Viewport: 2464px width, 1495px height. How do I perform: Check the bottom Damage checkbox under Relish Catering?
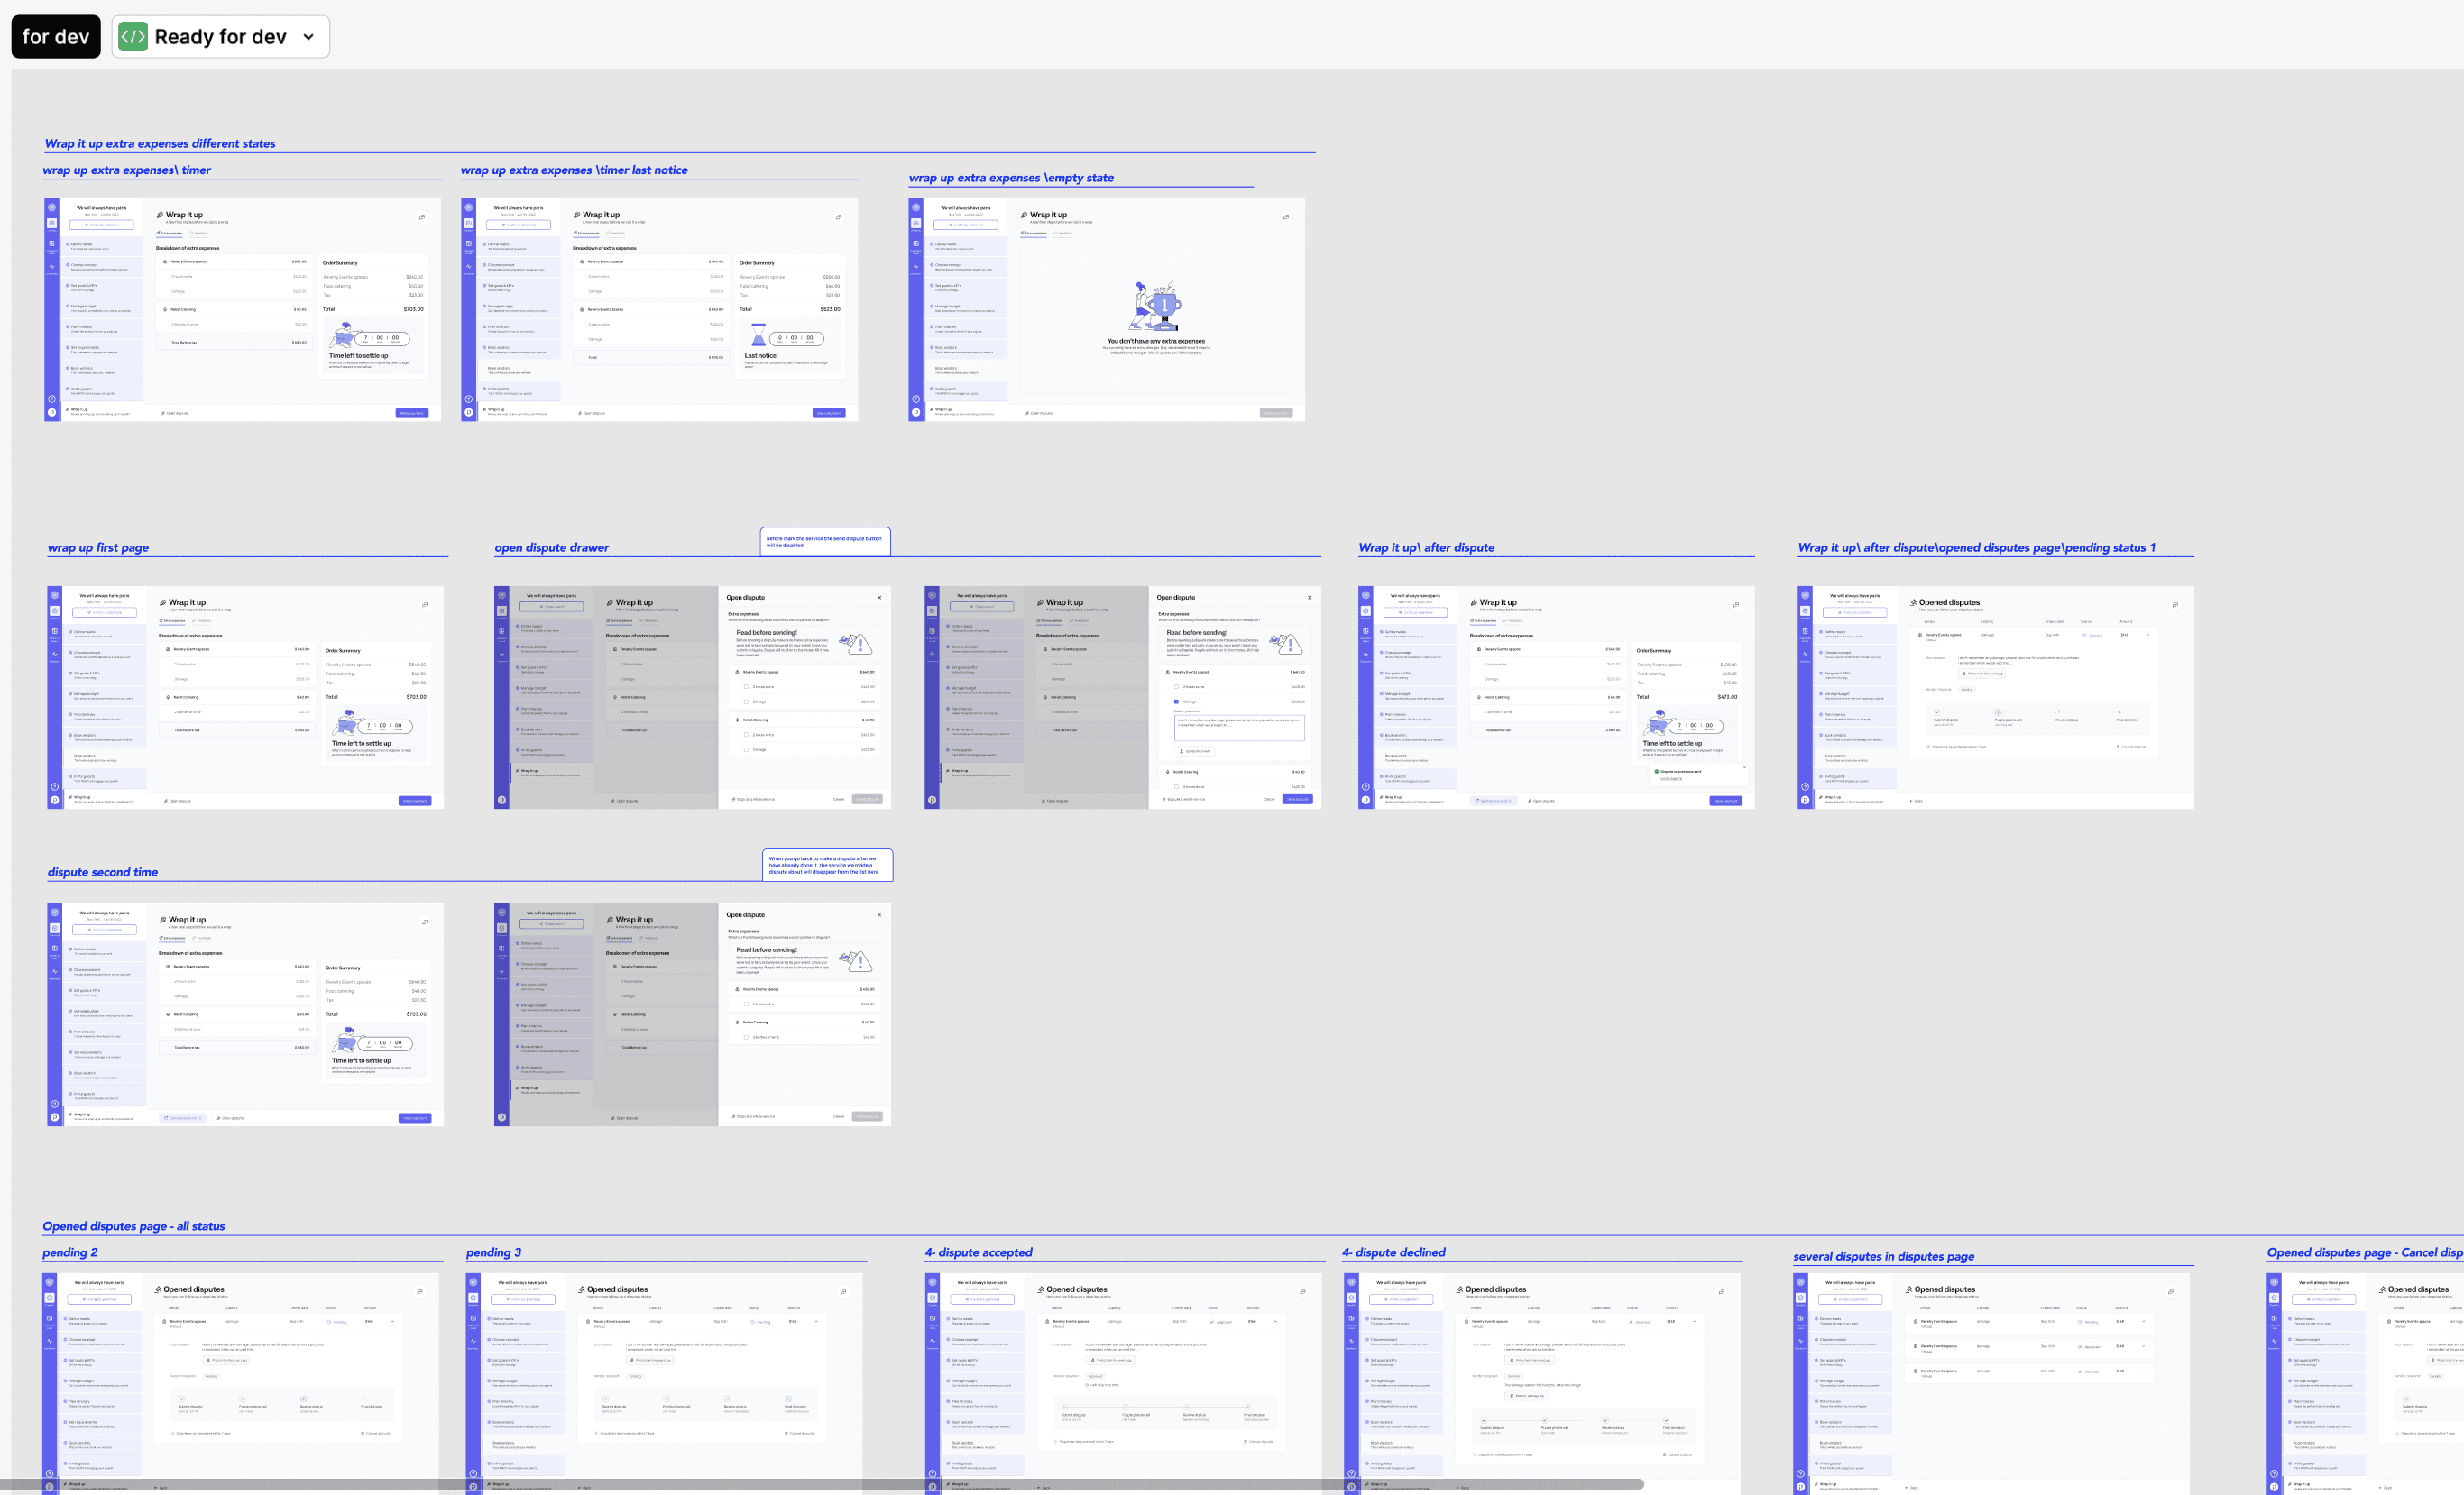pos(746,749)
